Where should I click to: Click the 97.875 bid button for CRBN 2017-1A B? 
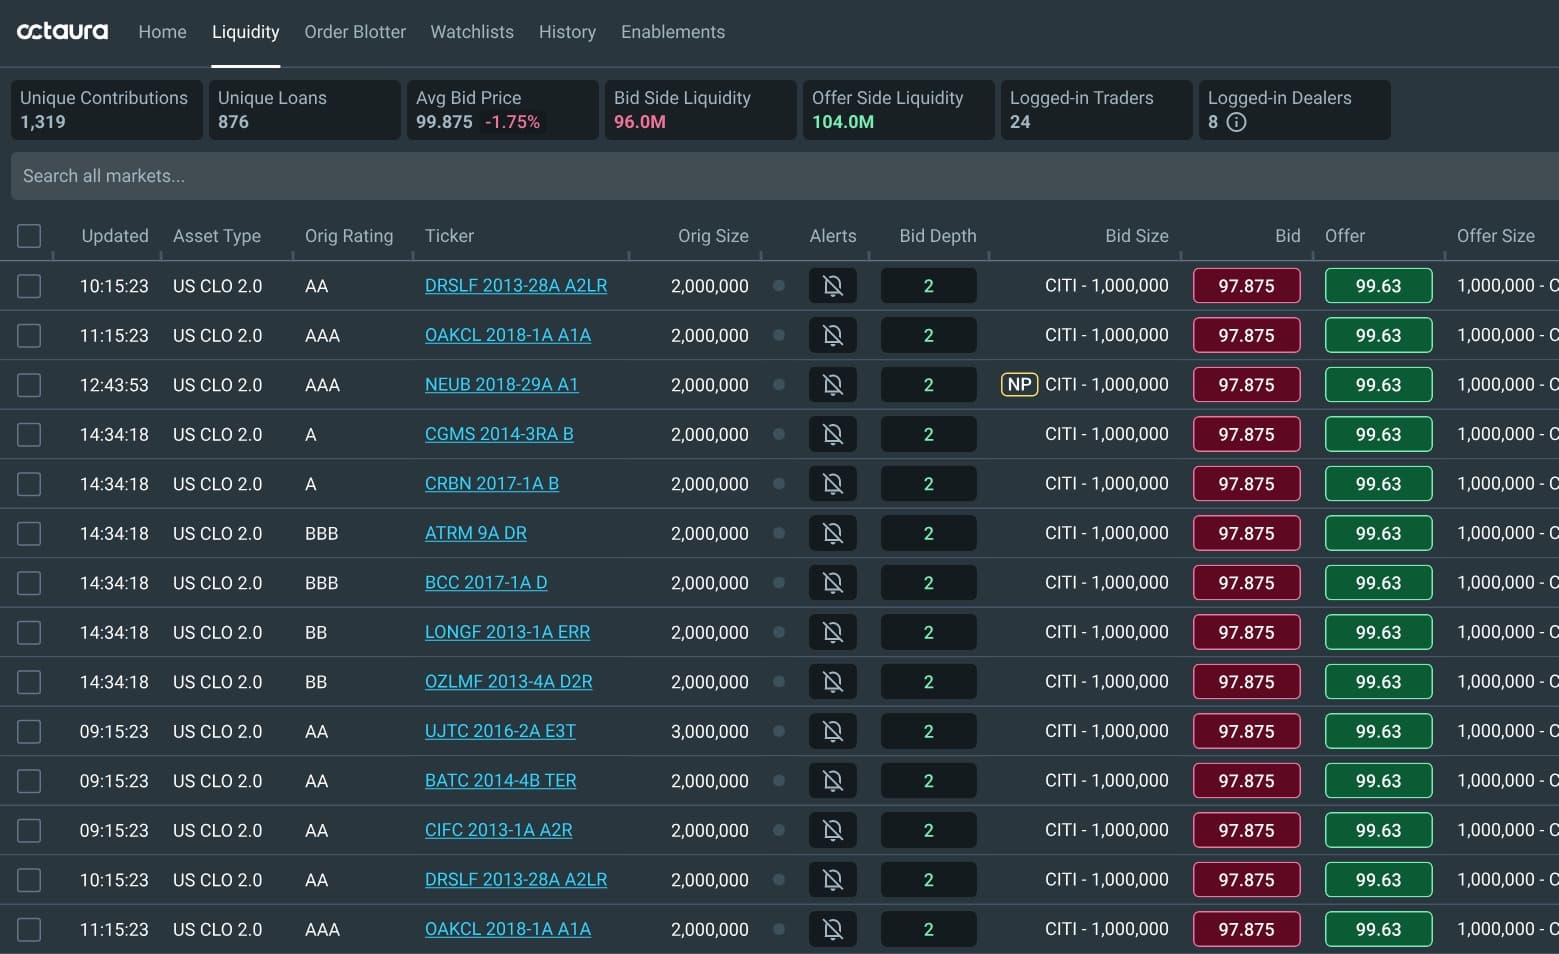(x=1246, y=483)
